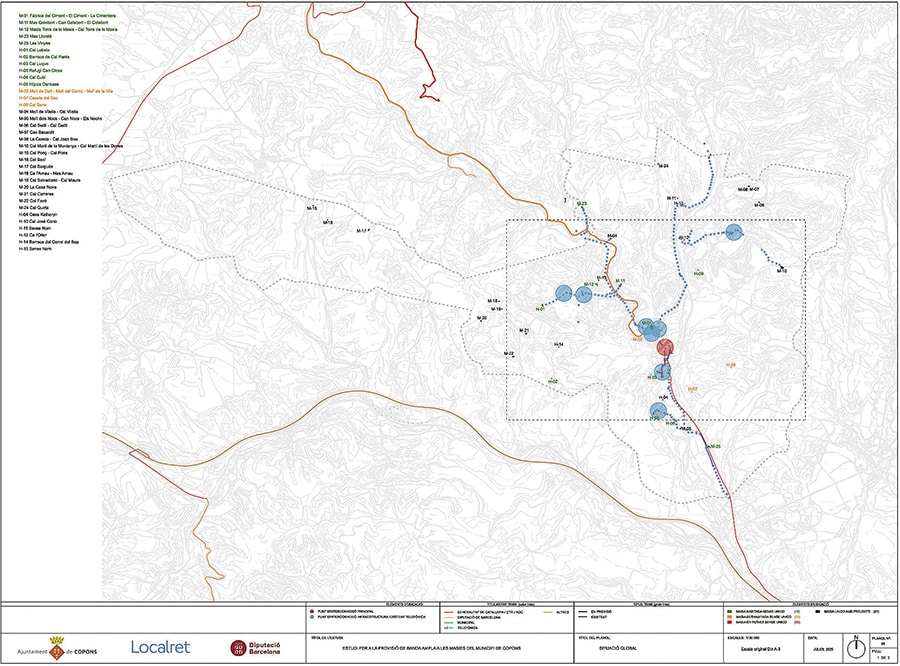
Task: Click the M-23 marker label
Action: point(580,204)
